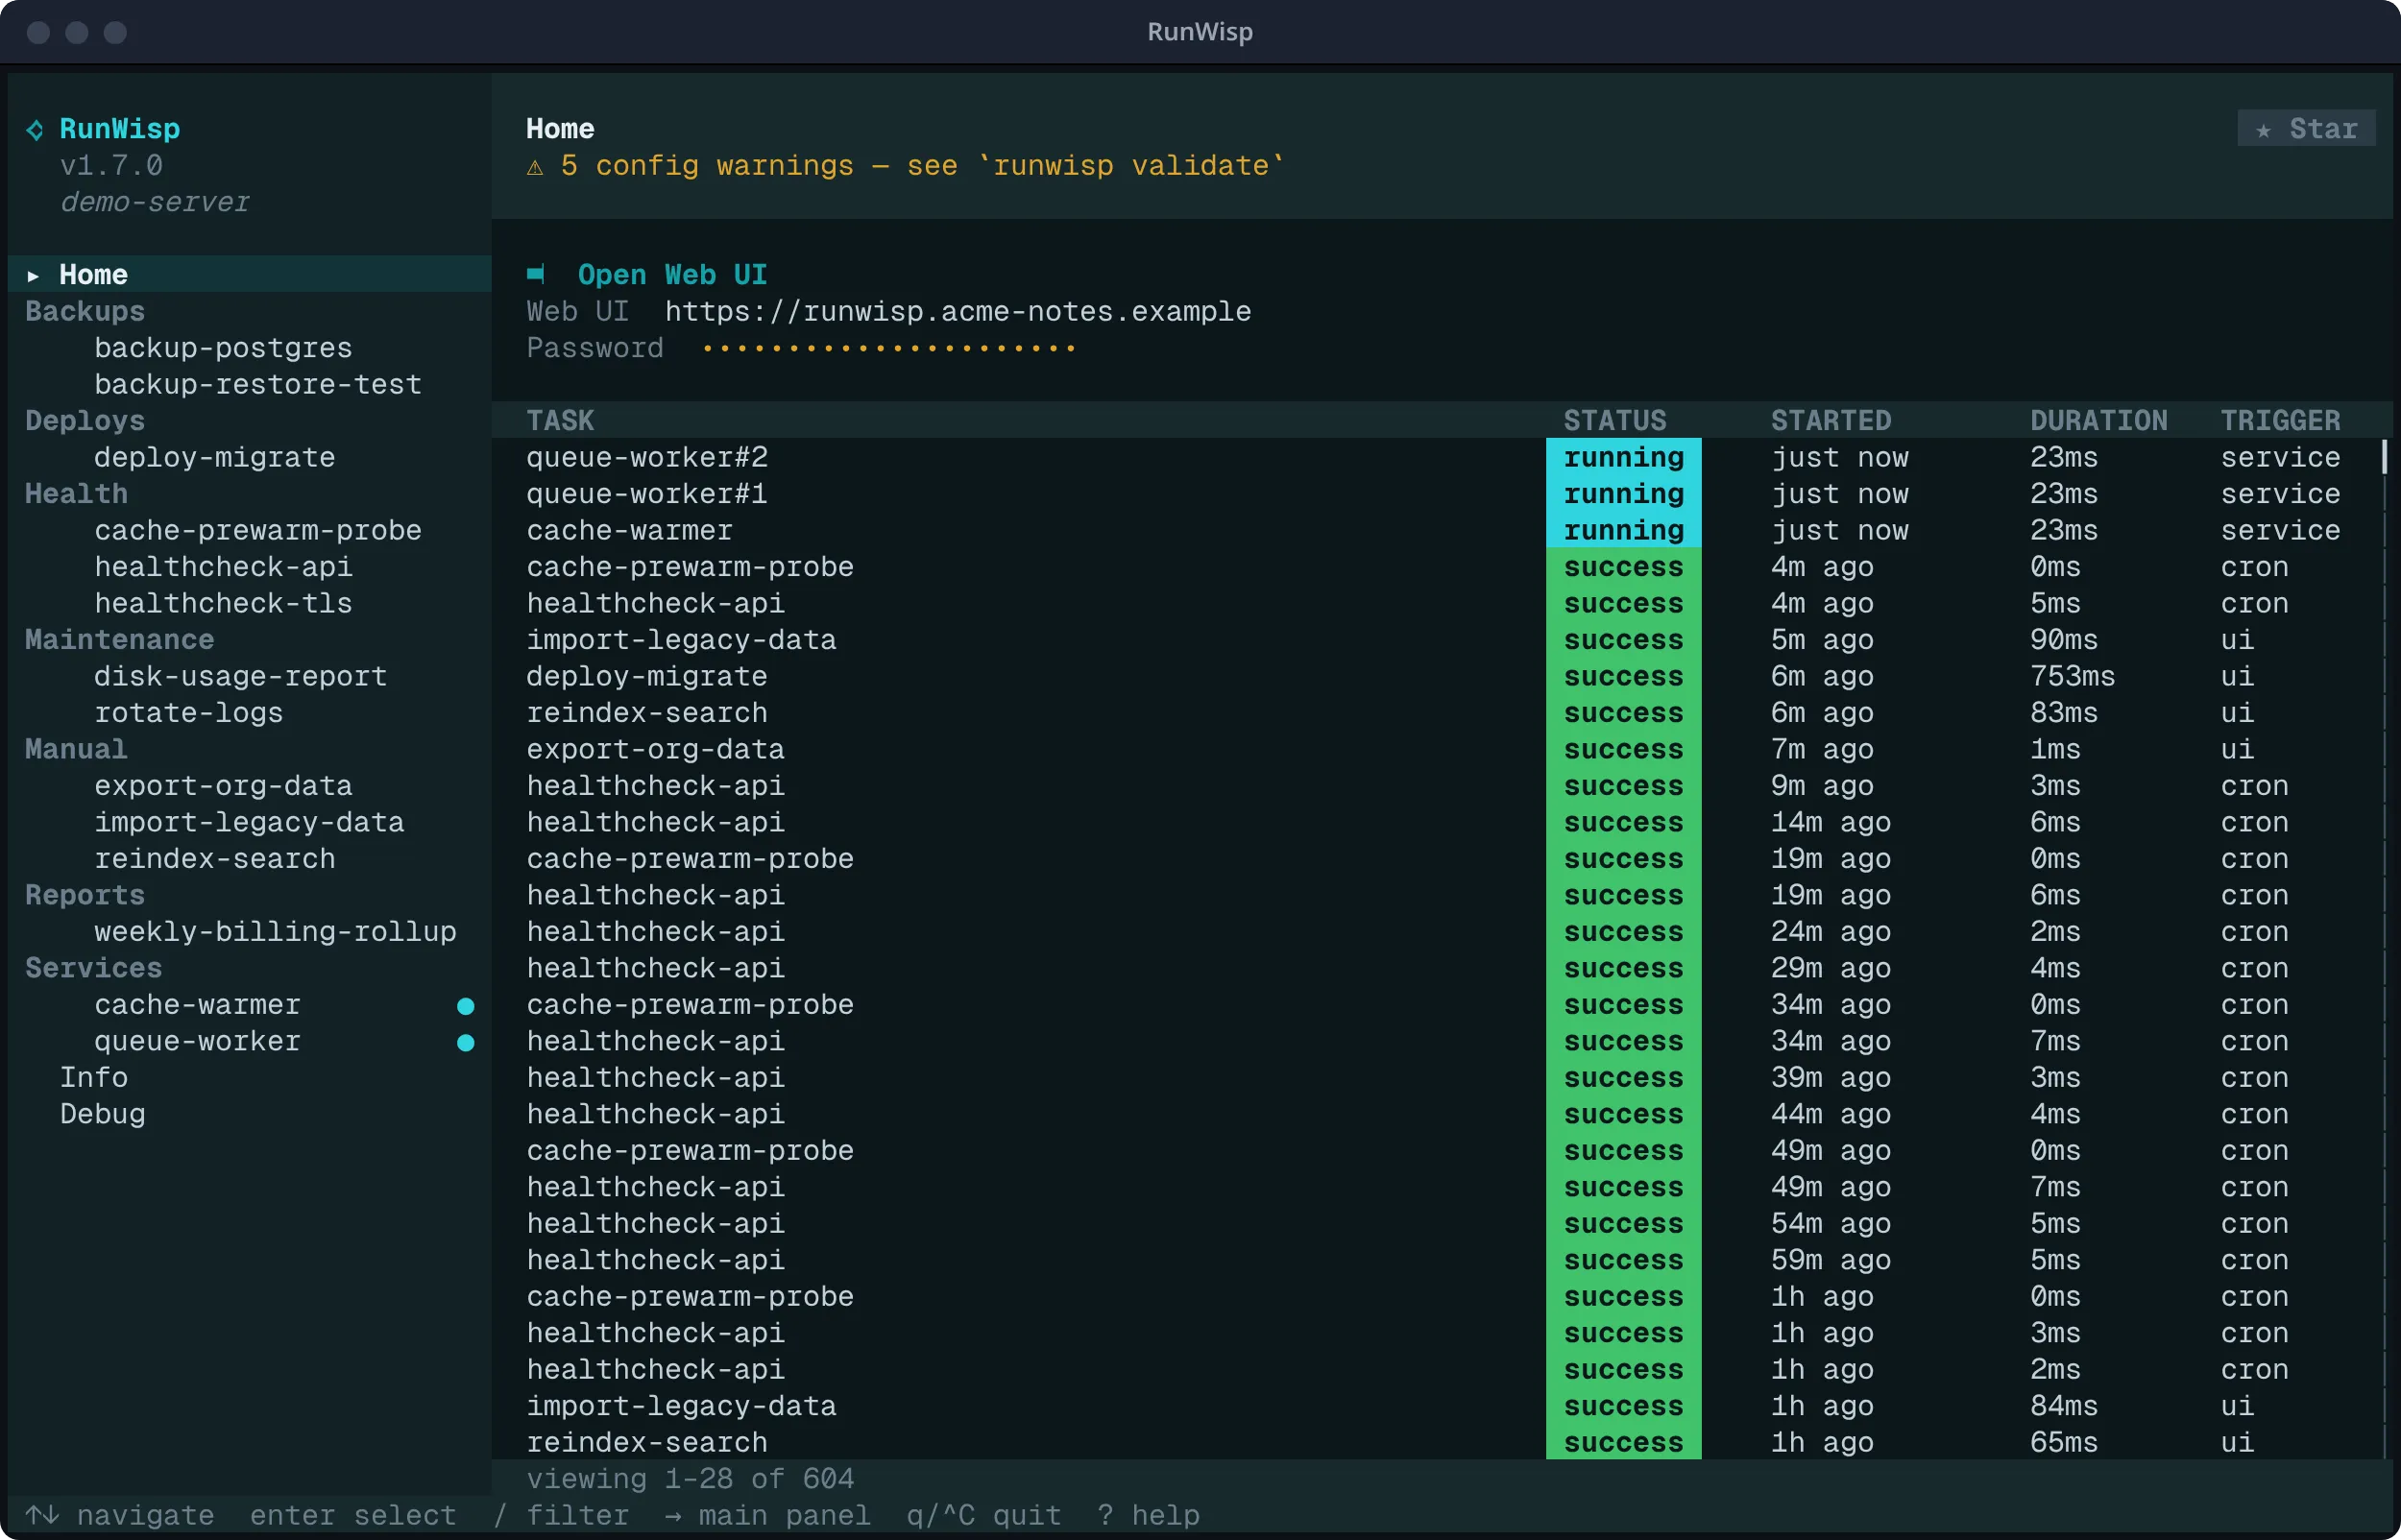This screenshot has height=1540, width=2401.
Task: Click the reindex-search run with 65ms duration
Action: (x=1436, y=1442)
